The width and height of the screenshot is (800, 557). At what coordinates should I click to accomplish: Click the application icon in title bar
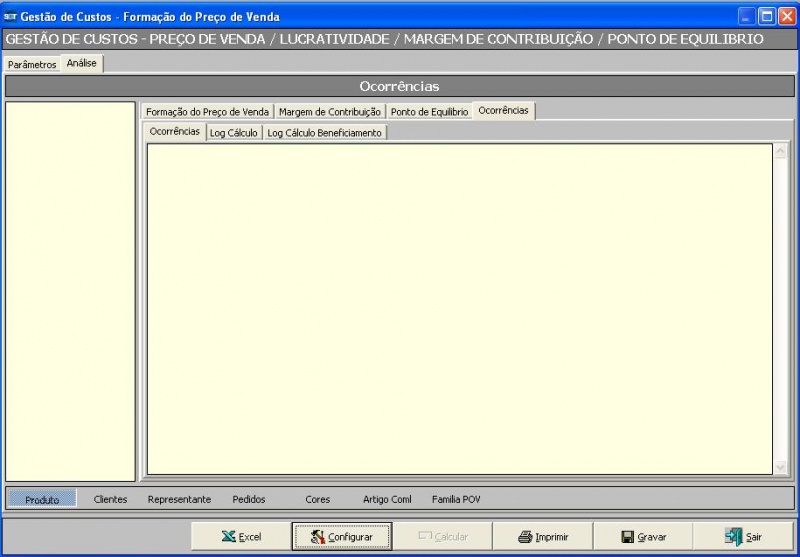(x=11, y=16)
